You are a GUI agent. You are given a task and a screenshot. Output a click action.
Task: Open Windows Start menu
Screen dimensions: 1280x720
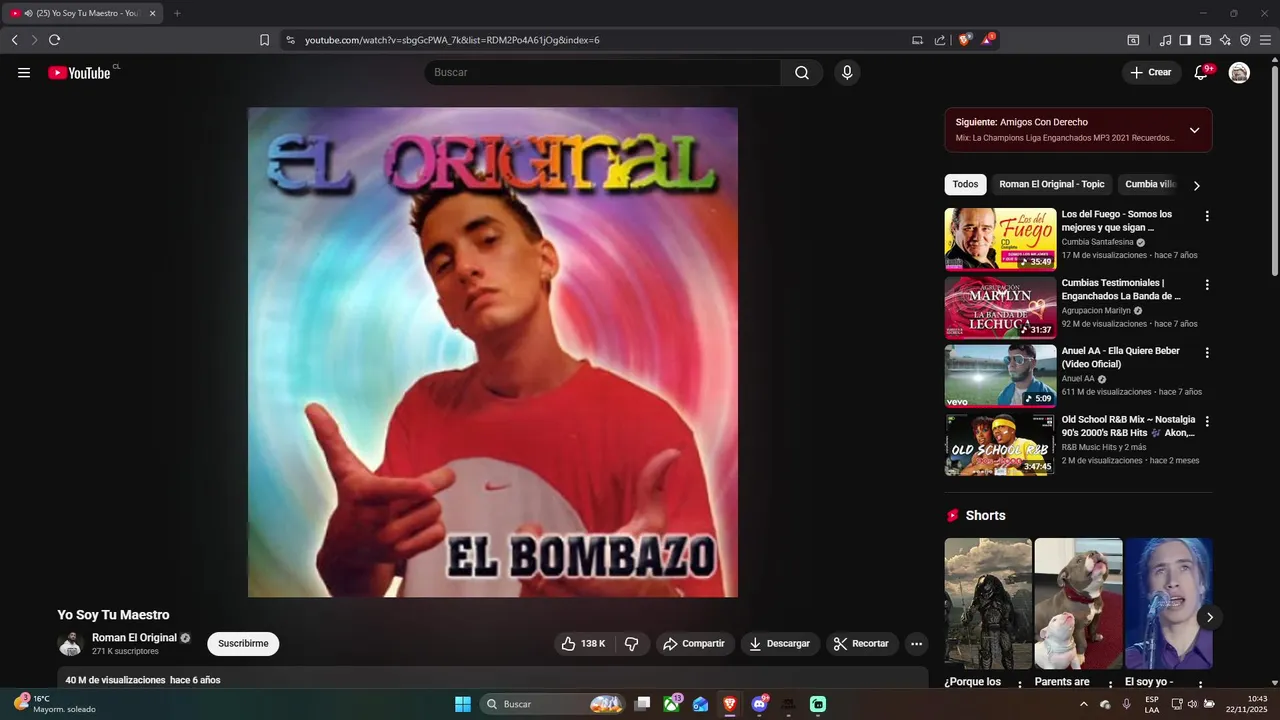point(463,704)
